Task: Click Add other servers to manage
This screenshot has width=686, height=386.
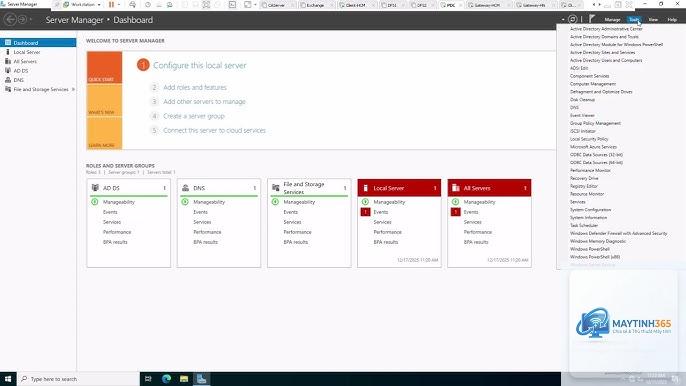Action: click(x=204, y=102)
